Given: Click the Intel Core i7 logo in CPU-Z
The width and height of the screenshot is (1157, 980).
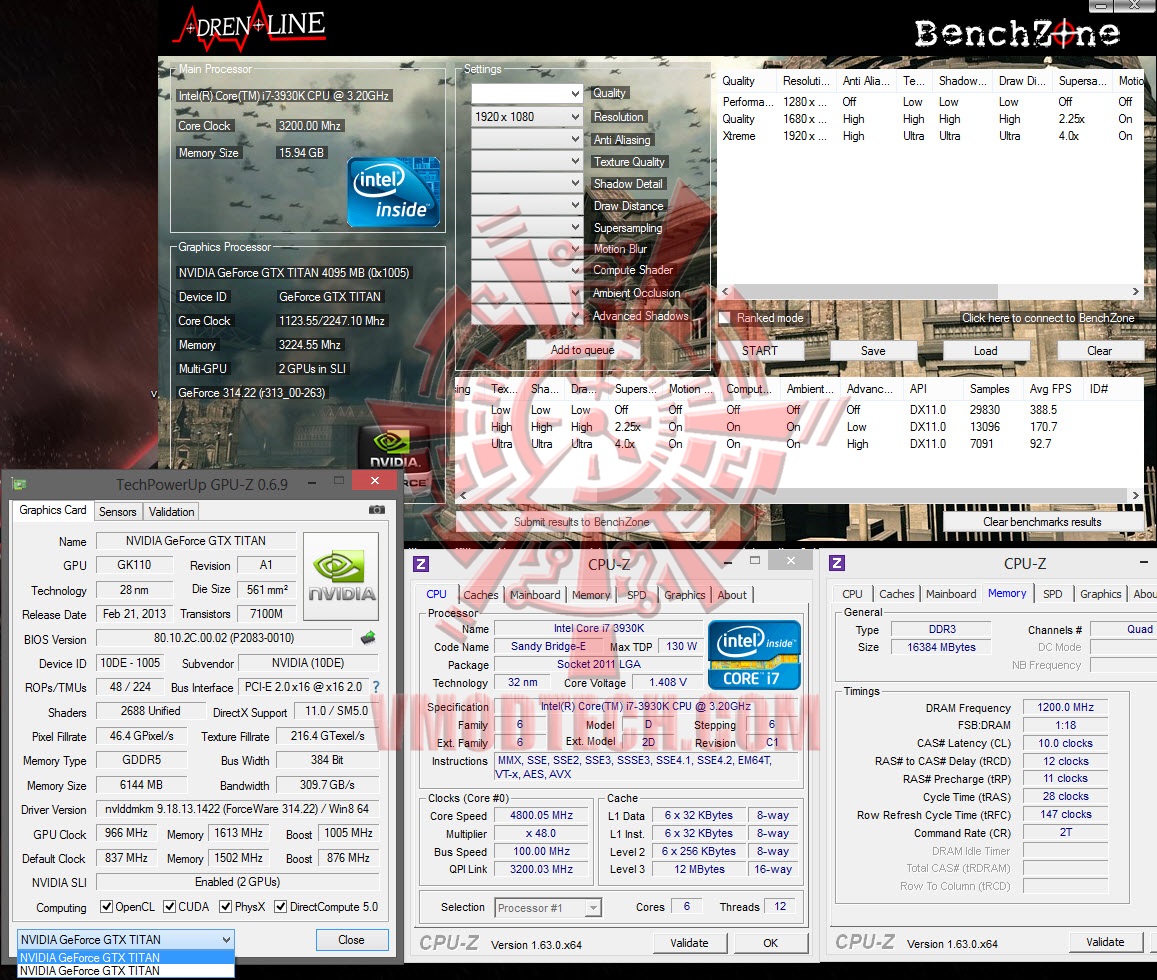Looking at the screenshot, I should point(754,655).
